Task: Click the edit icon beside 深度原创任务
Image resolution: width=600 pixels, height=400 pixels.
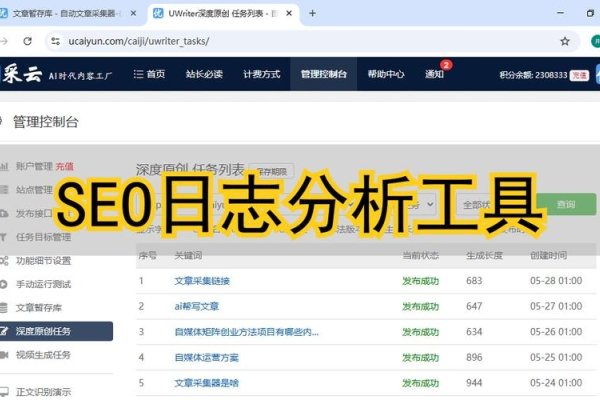Action: tap(4, 331)
